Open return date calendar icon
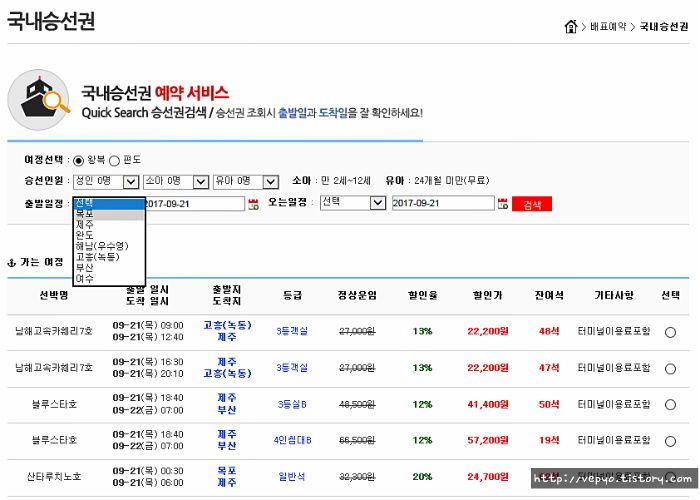 tap(503, 204)
